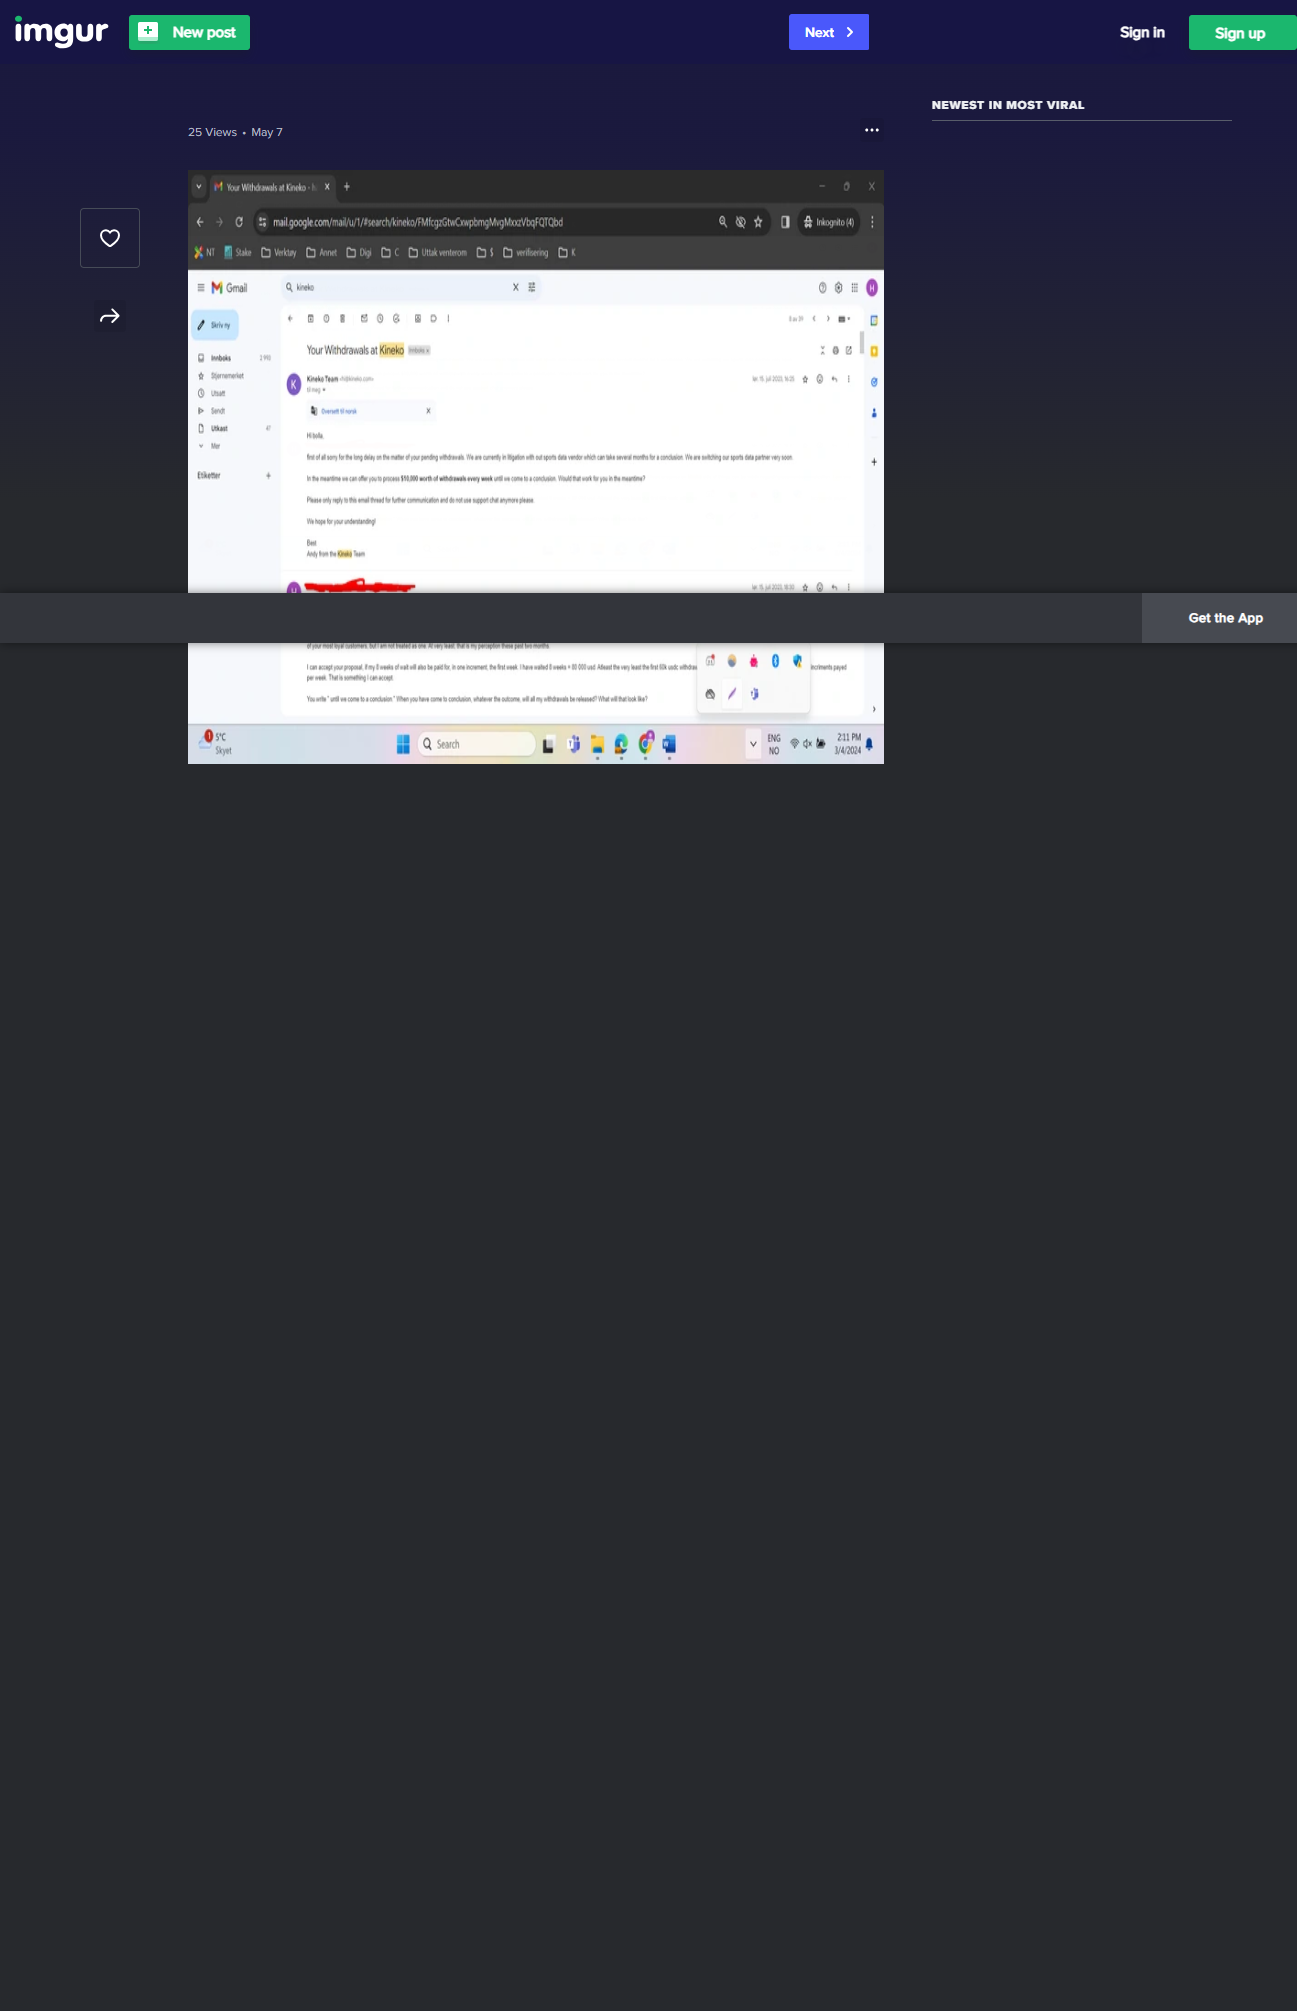The height and width of the screenshot is (2011, 1297).
Task: Open the Sign in page
Action: pos(1142,32)
